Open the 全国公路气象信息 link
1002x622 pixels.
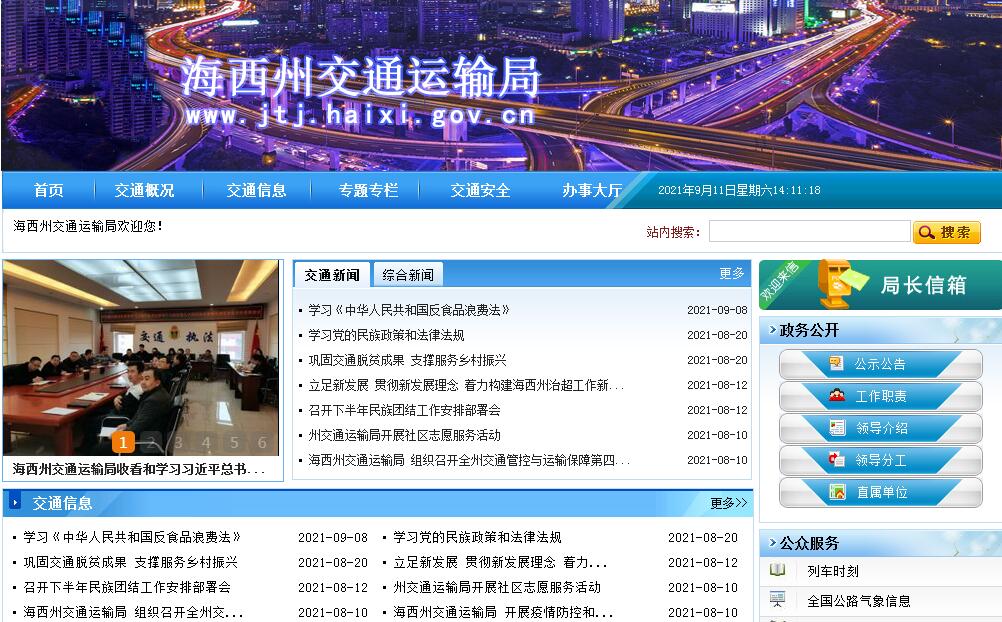[858, 601]
